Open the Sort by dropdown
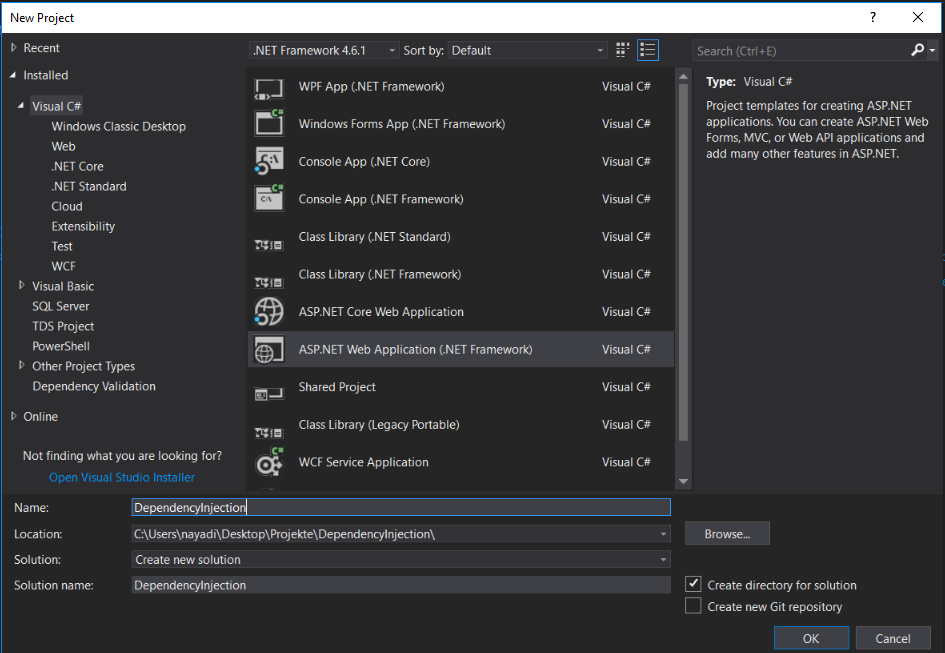Viewport: 945px width, 653px height. pos(527,50)
